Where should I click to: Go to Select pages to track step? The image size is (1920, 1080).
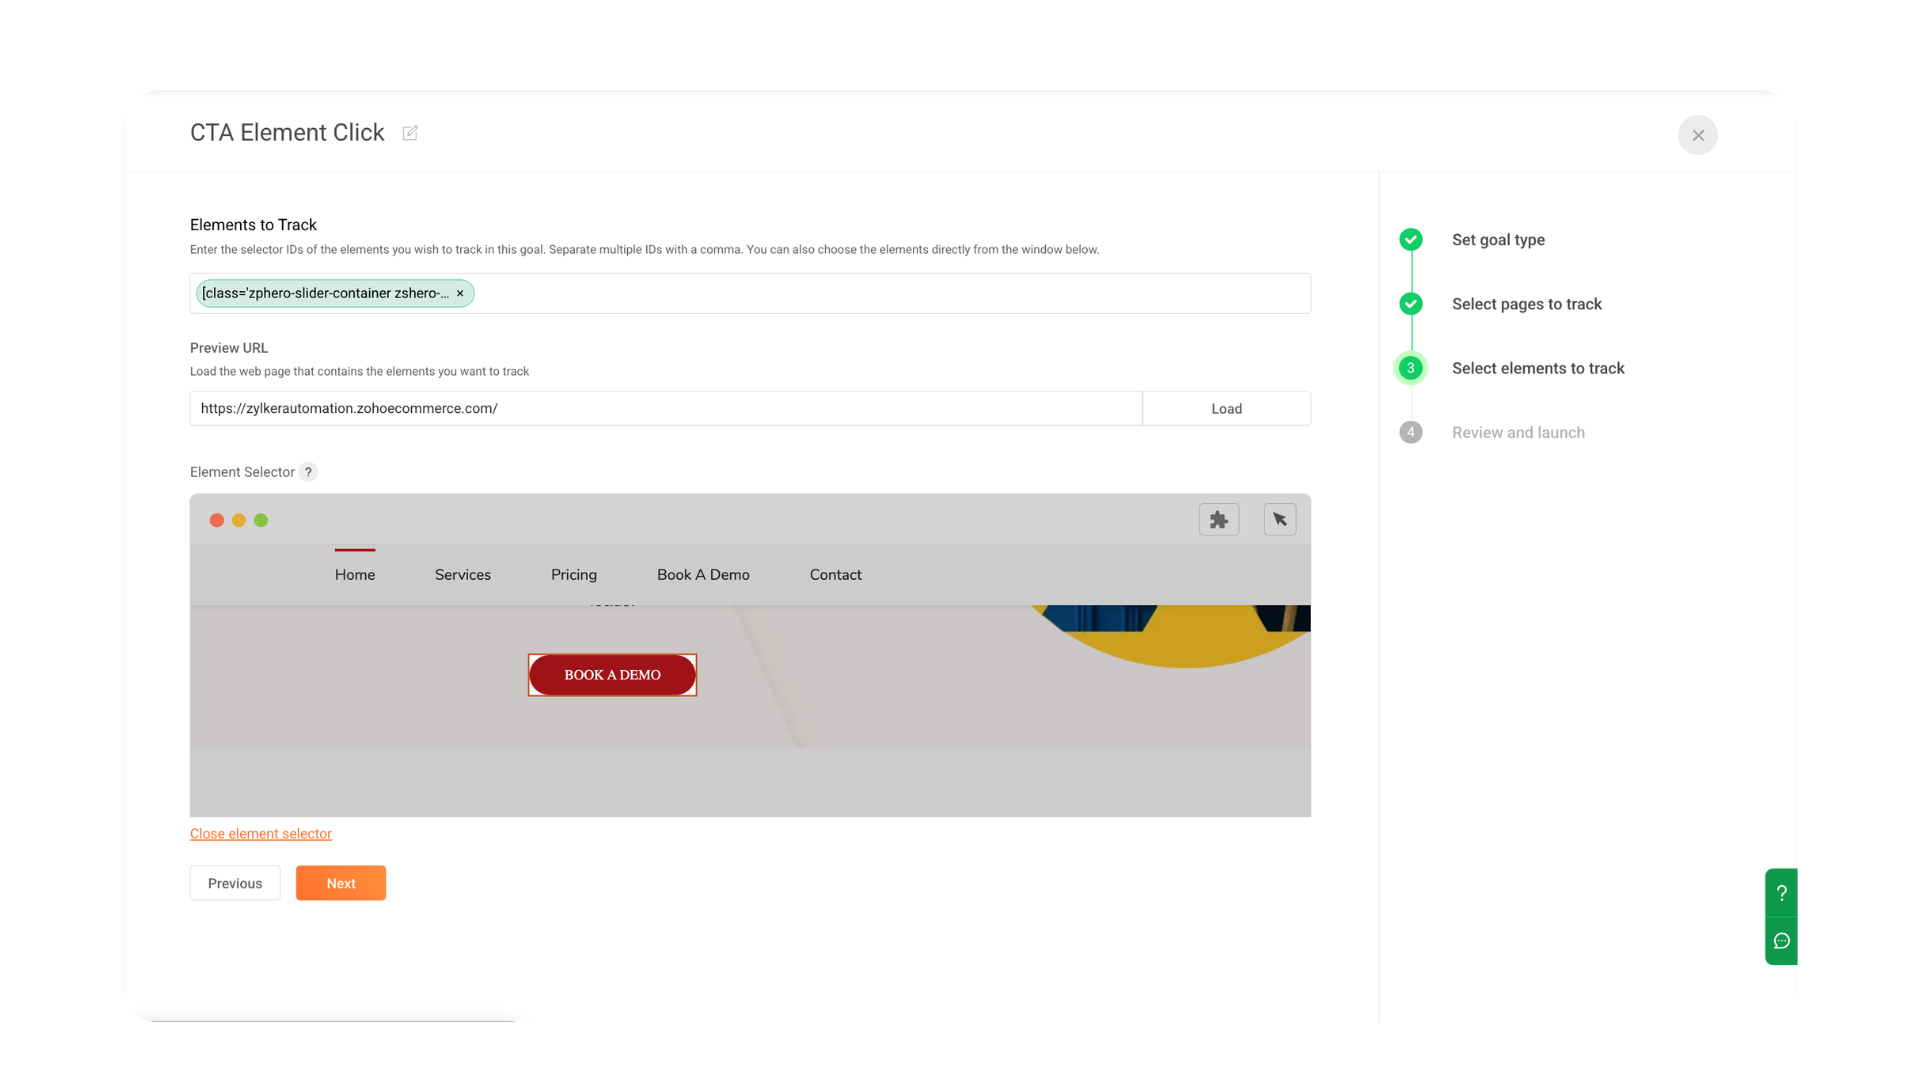(x=1526, y=304)
